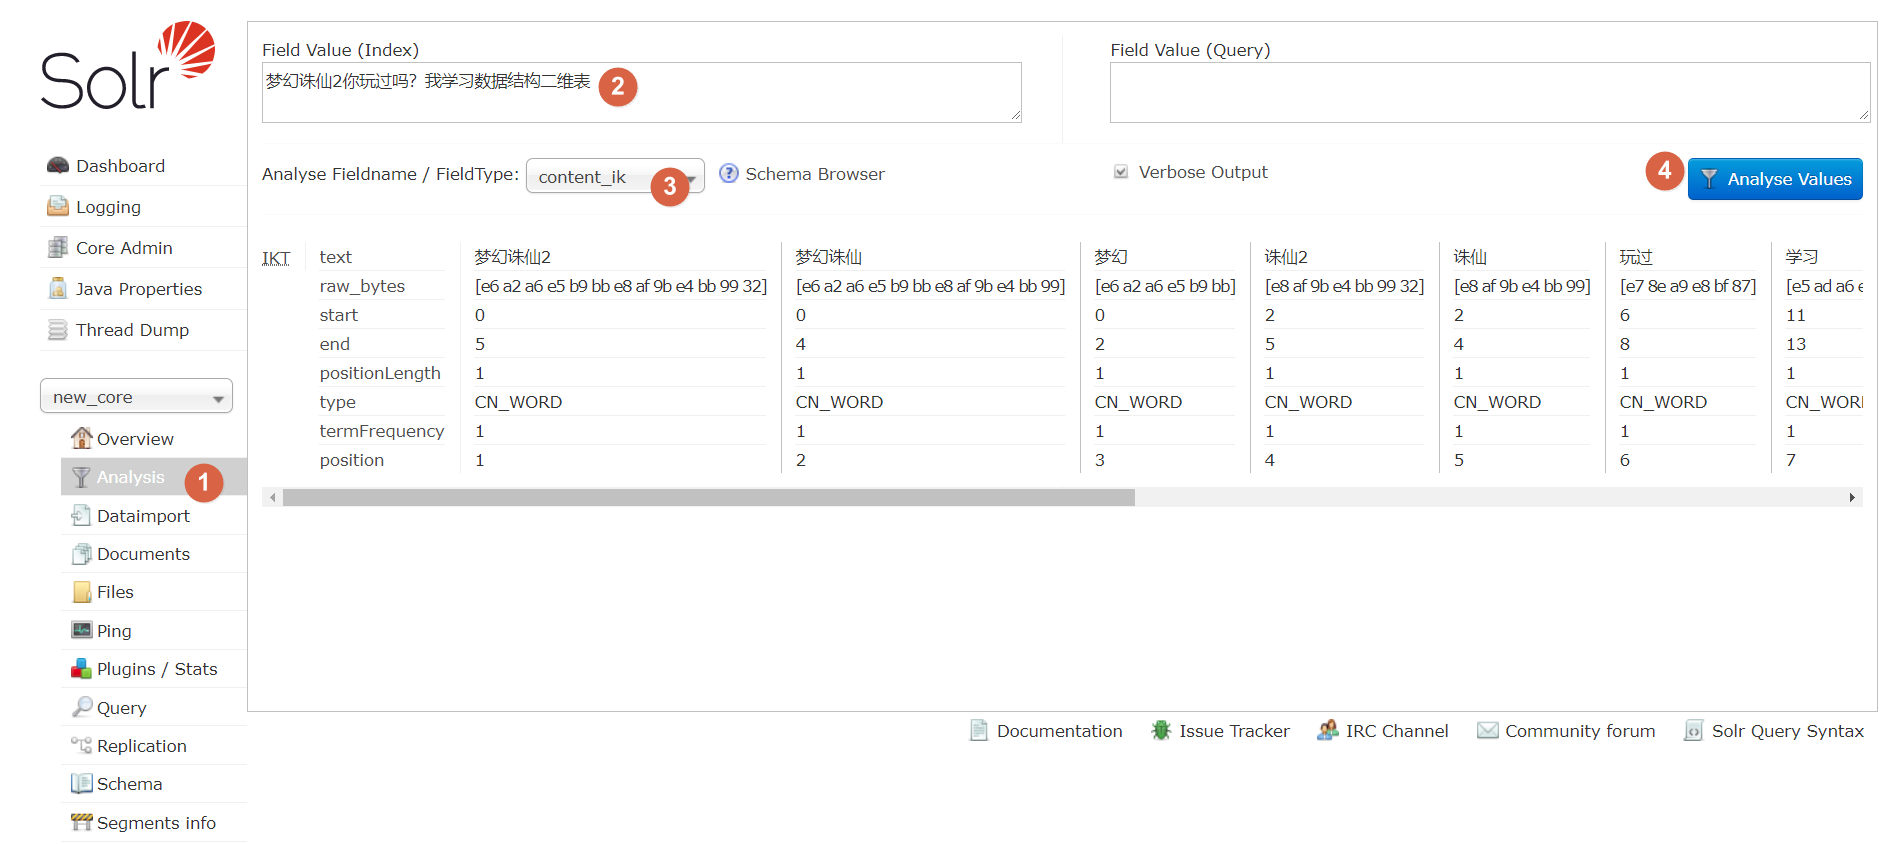Open the Ping item

pos(114,630)
